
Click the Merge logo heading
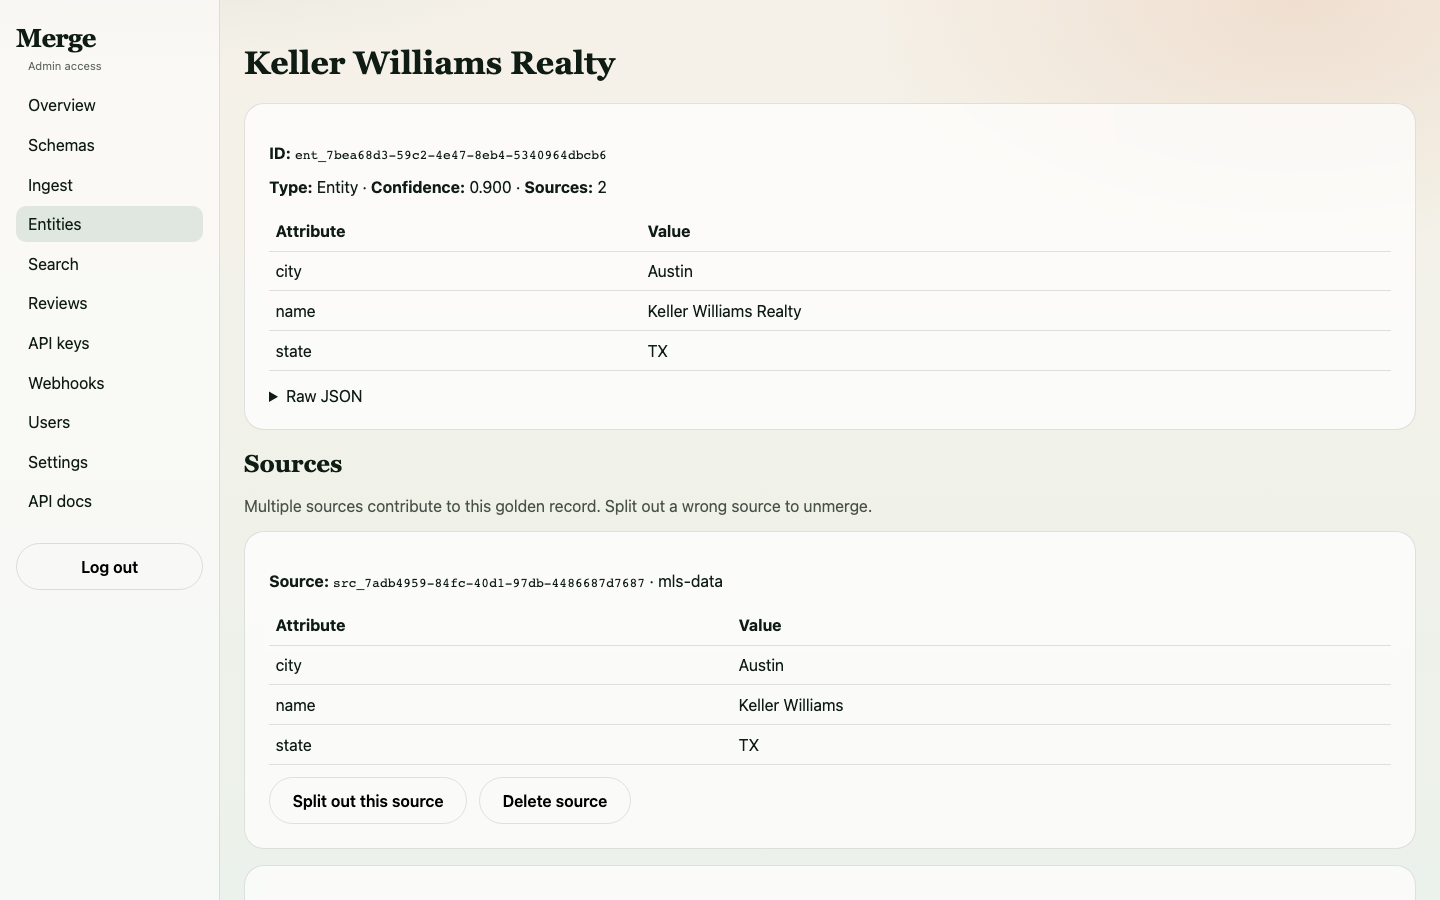(56, 39)
